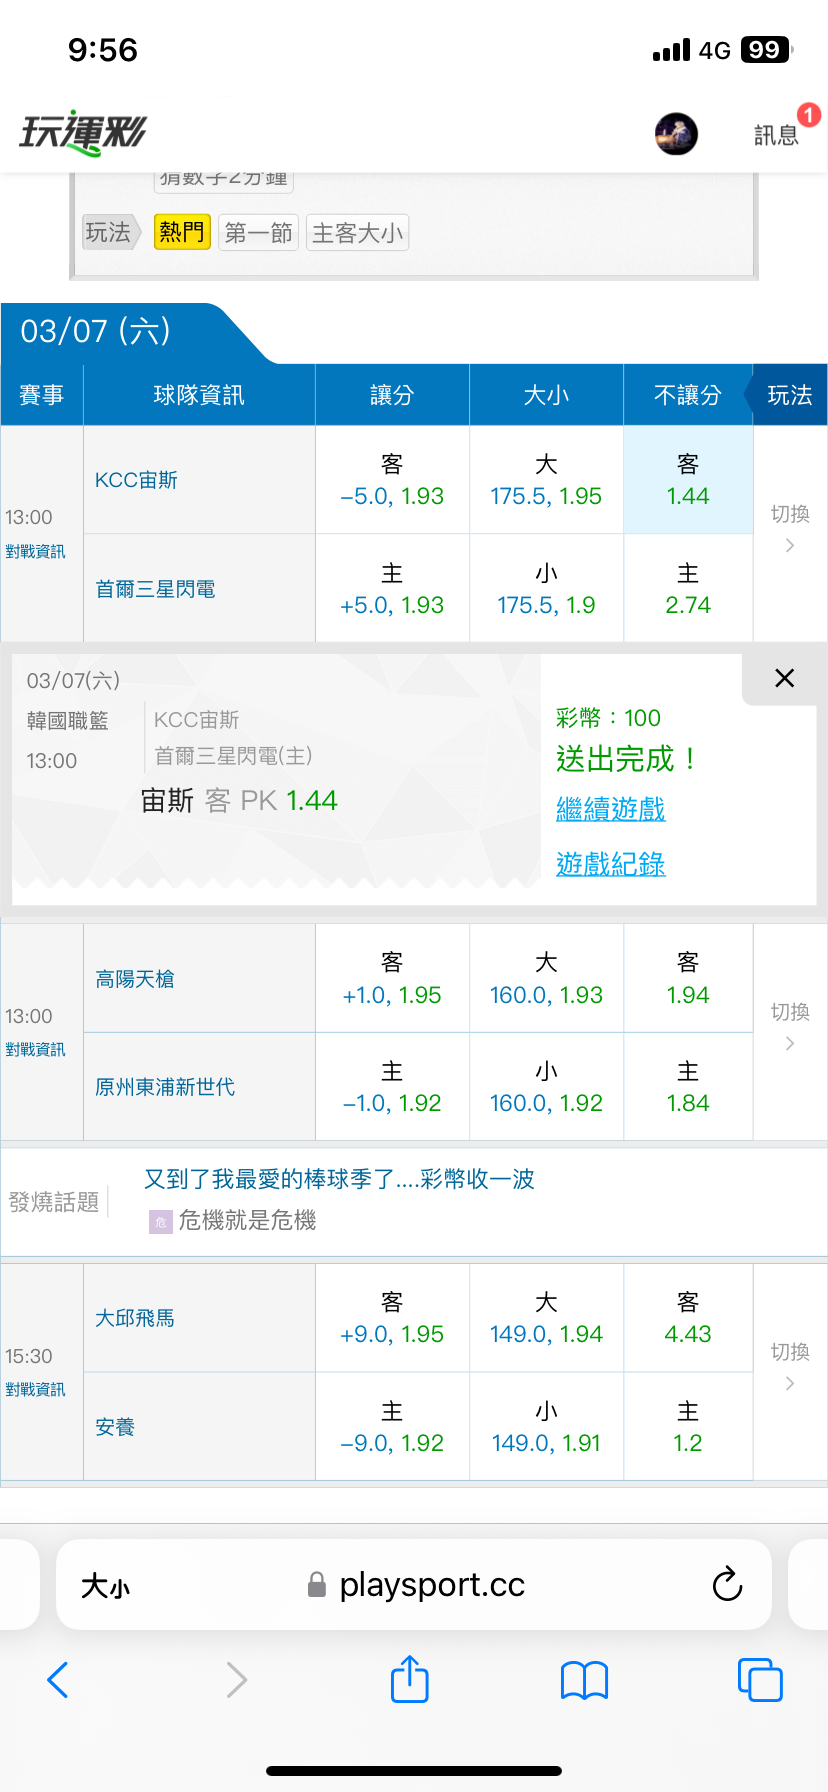Open the user profile avatar

coord(676,134)
